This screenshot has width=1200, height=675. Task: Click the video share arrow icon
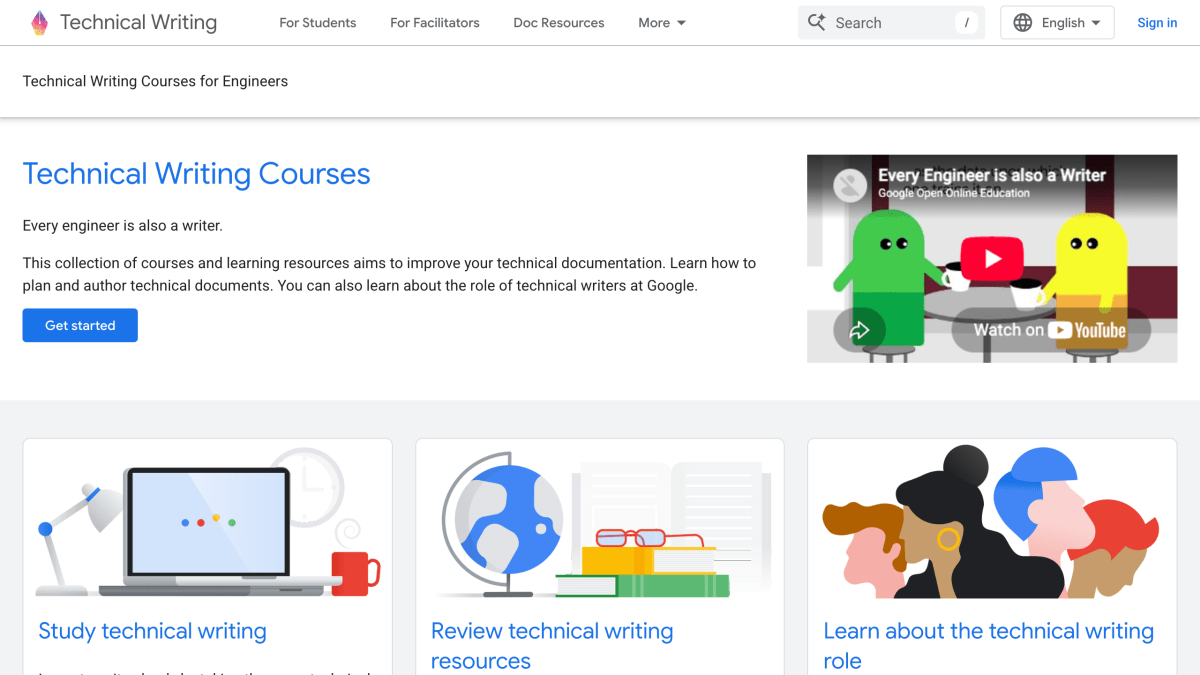pos(860,331)
